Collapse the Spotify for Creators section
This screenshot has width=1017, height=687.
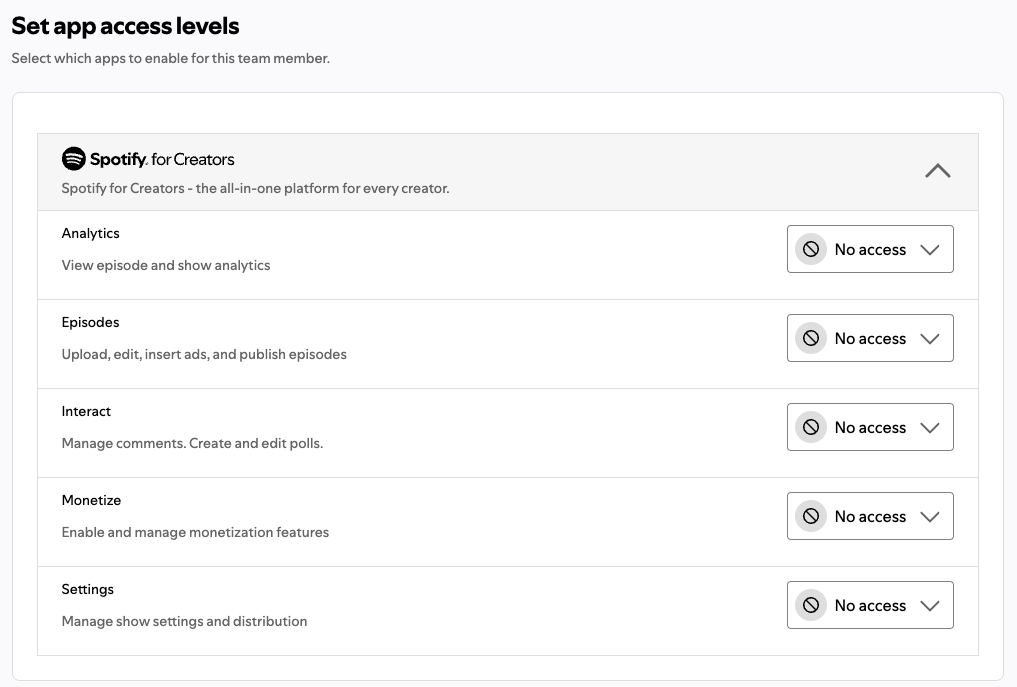[937, 171]
